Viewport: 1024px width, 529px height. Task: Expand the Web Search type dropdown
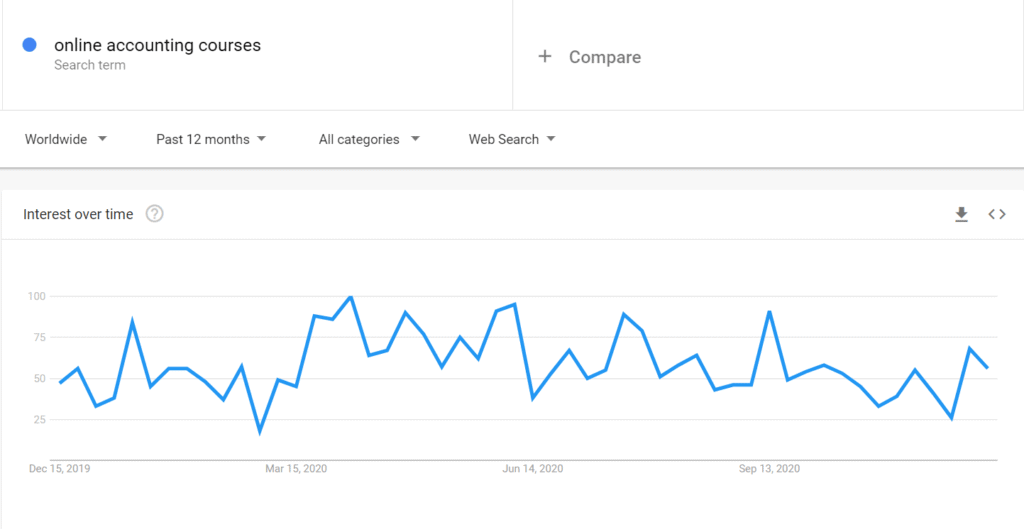[512, 139]
